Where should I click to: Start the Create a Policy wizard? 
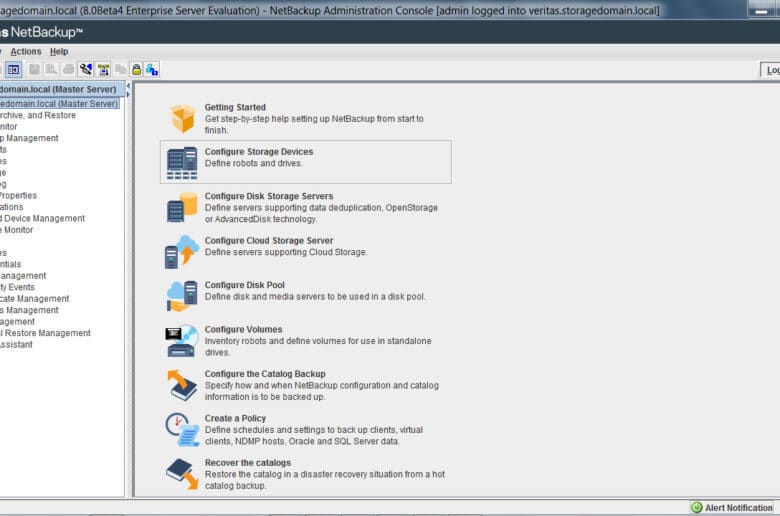click(235, 418)
